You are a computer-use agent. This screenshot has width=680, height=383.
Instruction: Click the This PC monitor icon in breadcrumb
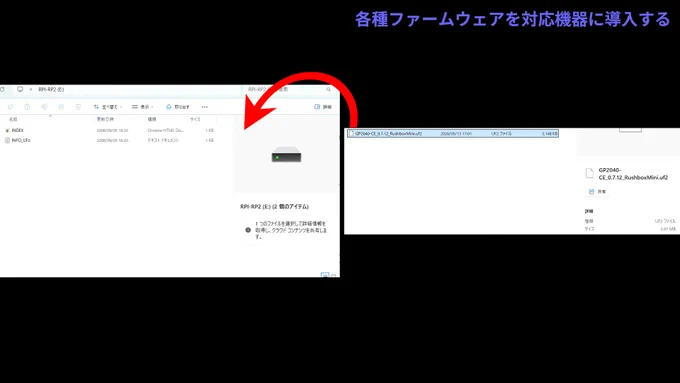tap(20, 89)
